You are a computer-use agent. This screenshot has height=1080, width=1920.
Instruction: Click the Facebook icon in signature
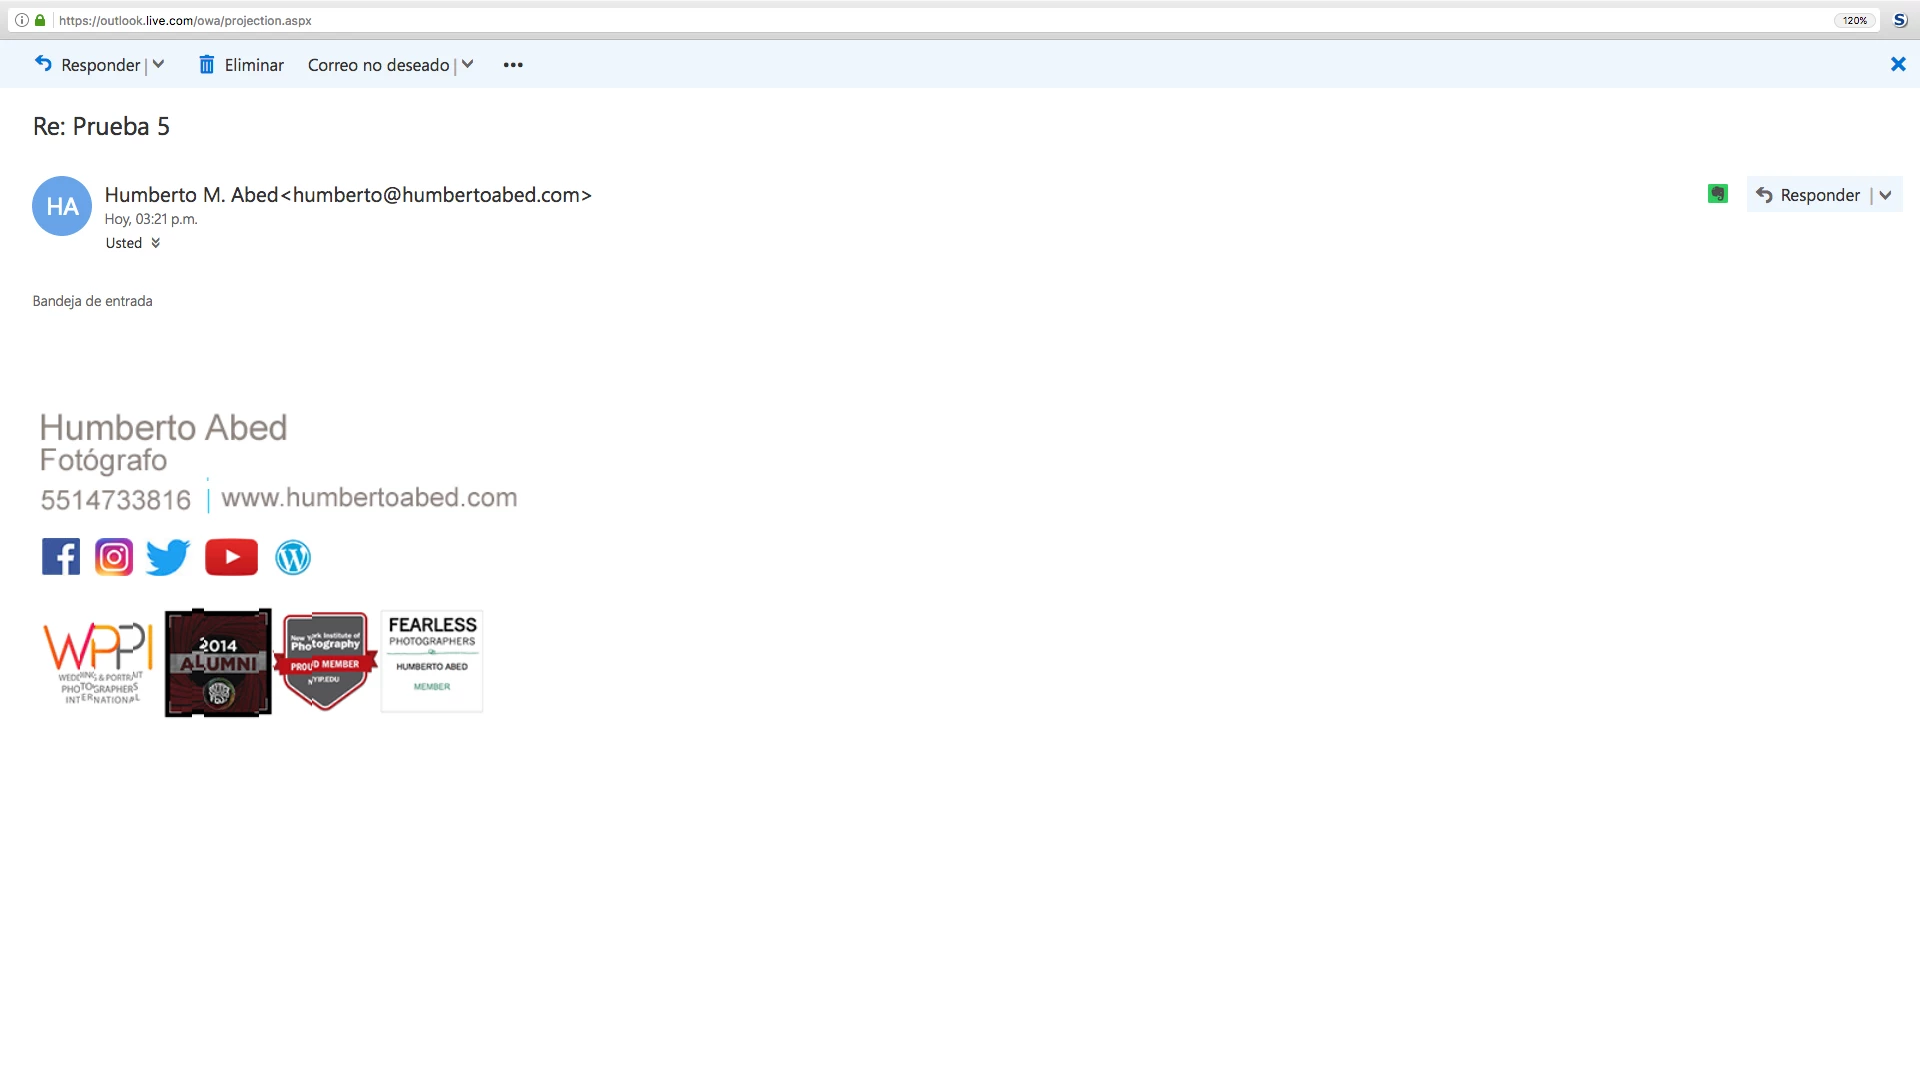[61, 557]
